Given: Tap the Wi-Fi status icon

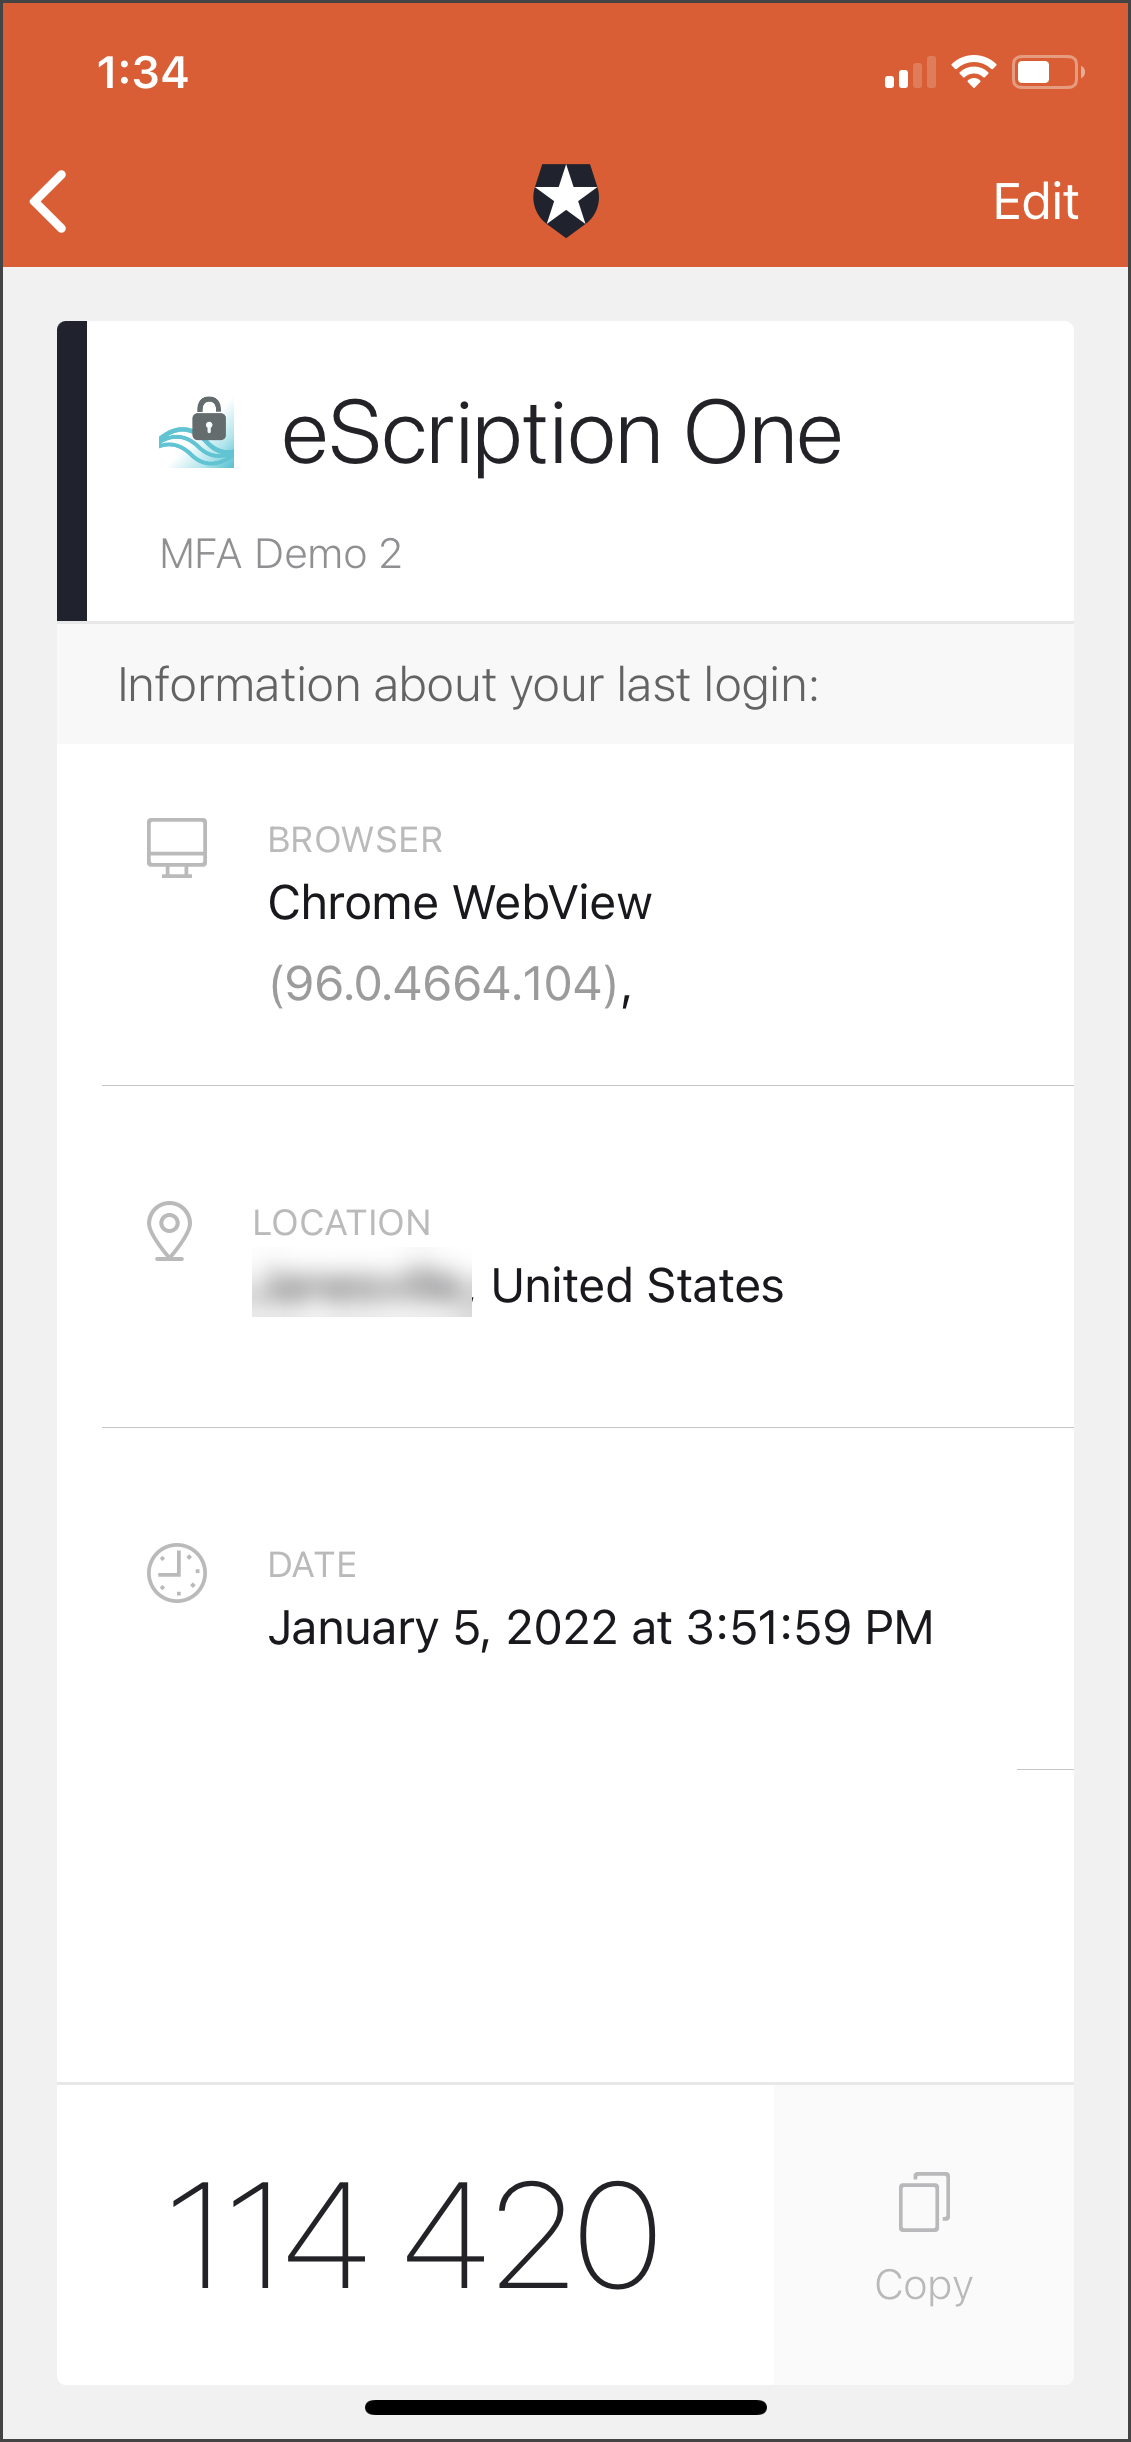Looking at the screenshot, I should pyautogui.click(x=973, y=72).
